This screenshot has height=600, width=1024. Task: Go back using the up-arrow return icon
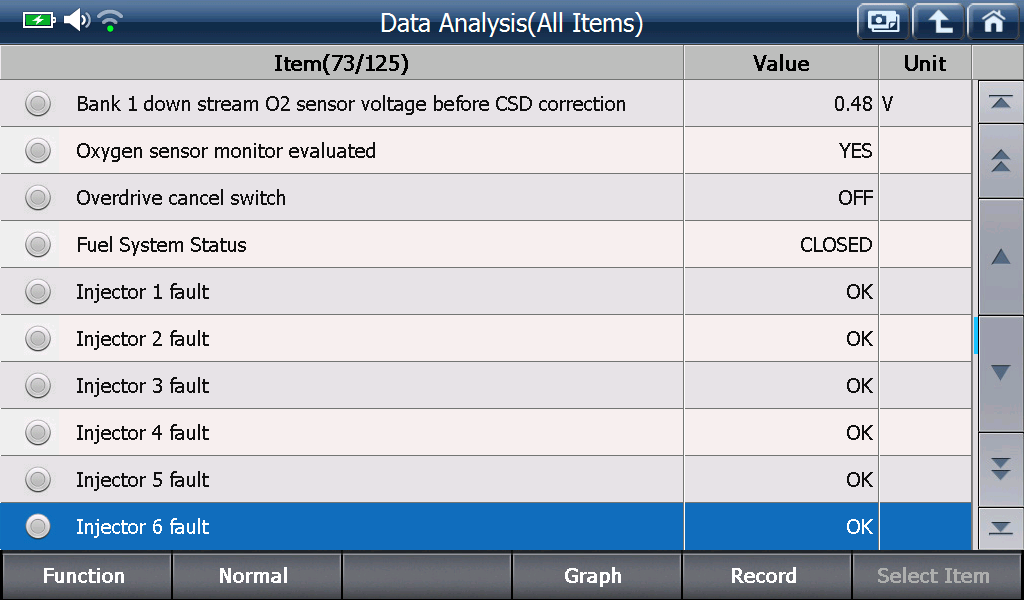938,22
